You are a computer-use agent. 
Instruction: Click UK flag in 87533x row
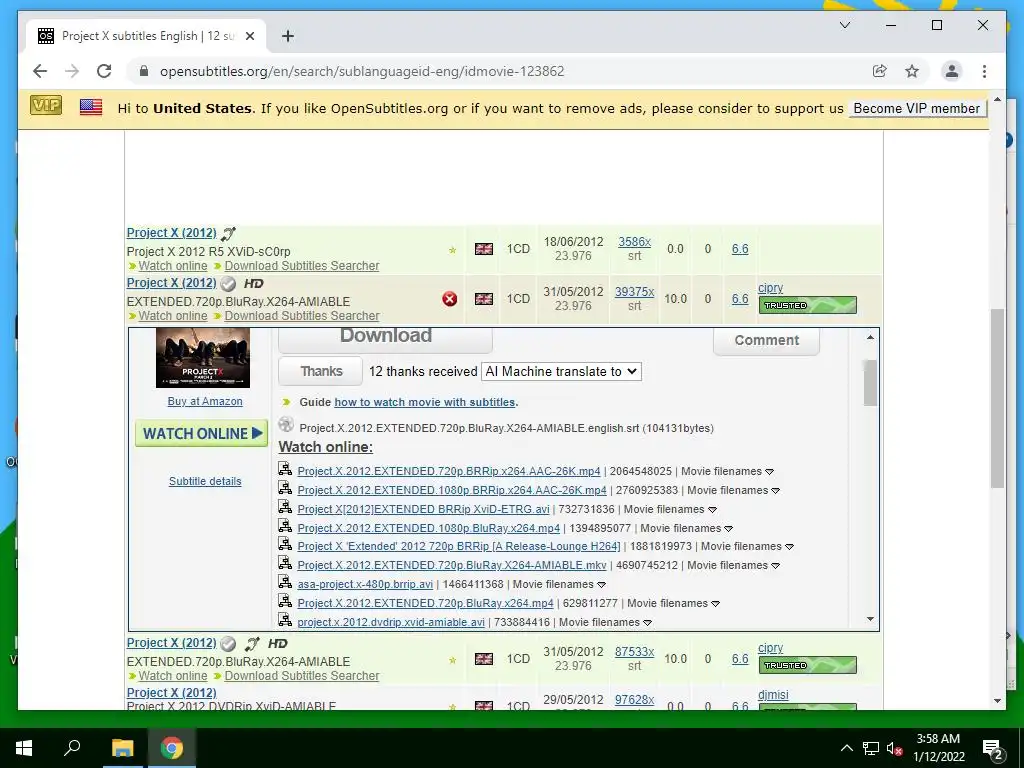(484, 659)
